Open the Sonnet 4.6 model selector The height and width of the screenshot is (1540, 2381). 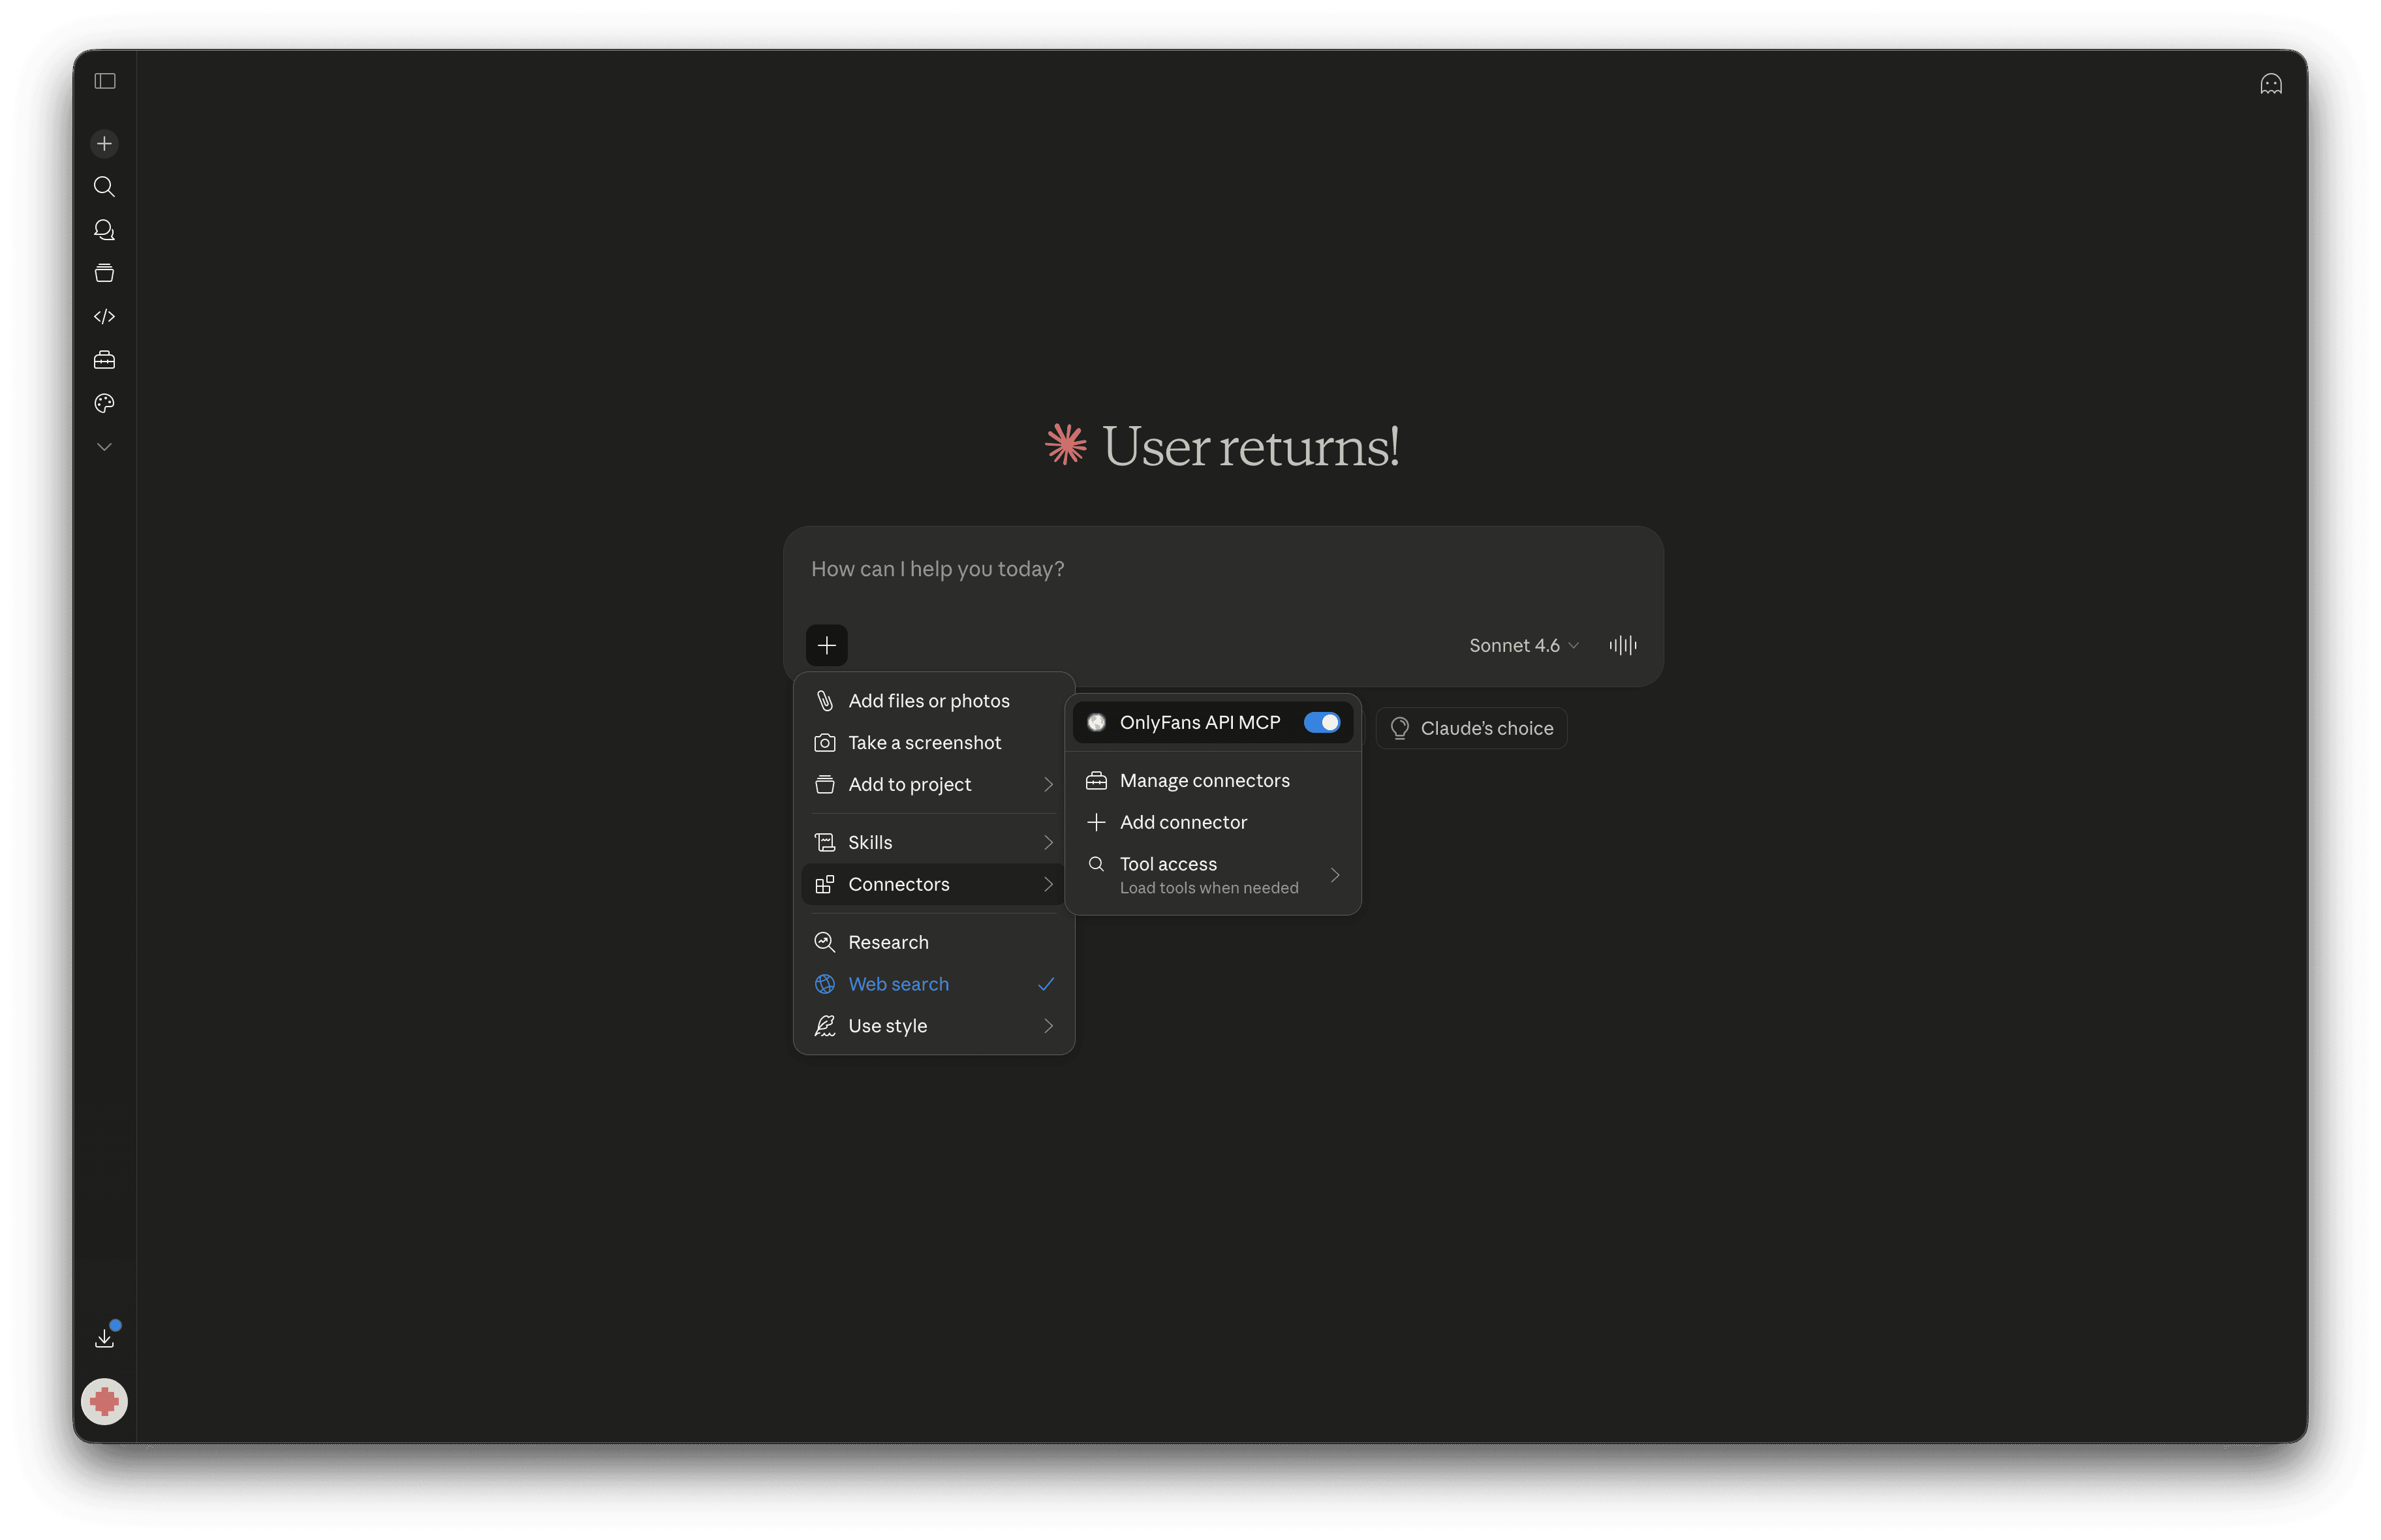point(1523,645)
